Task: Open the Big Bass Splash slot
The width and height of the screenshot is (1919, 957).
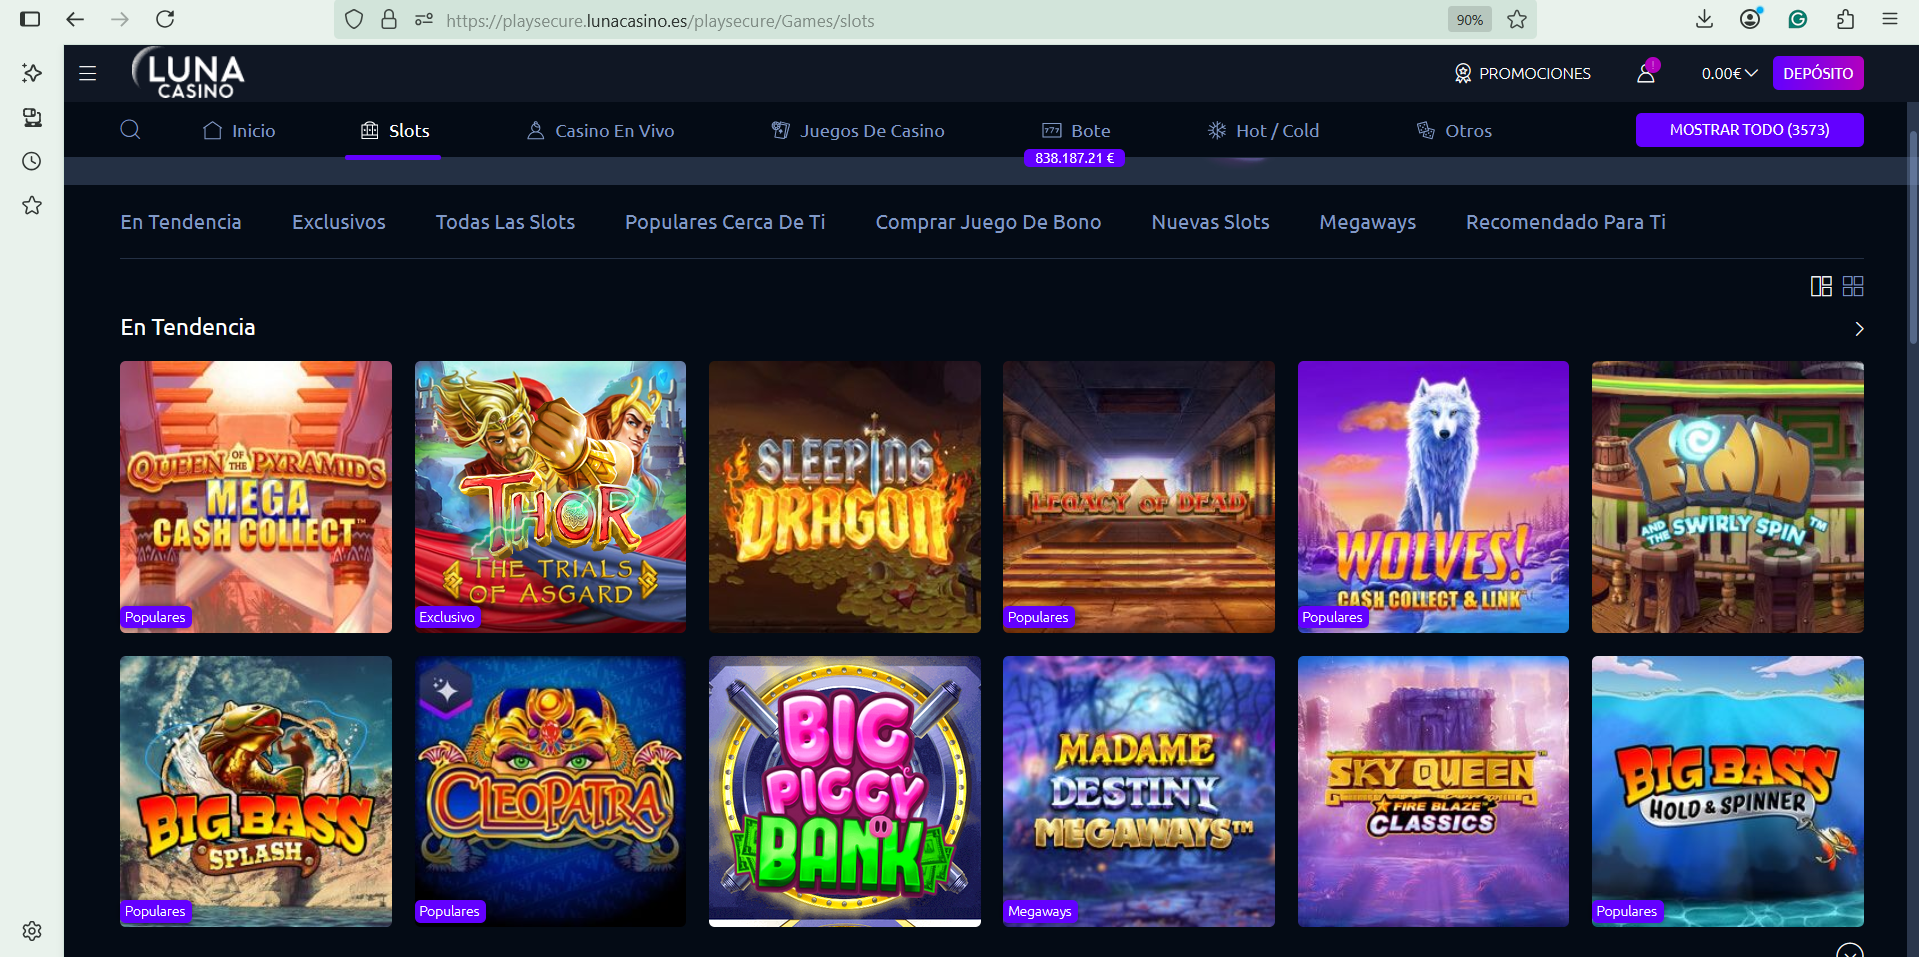Action: pos(256,791)
